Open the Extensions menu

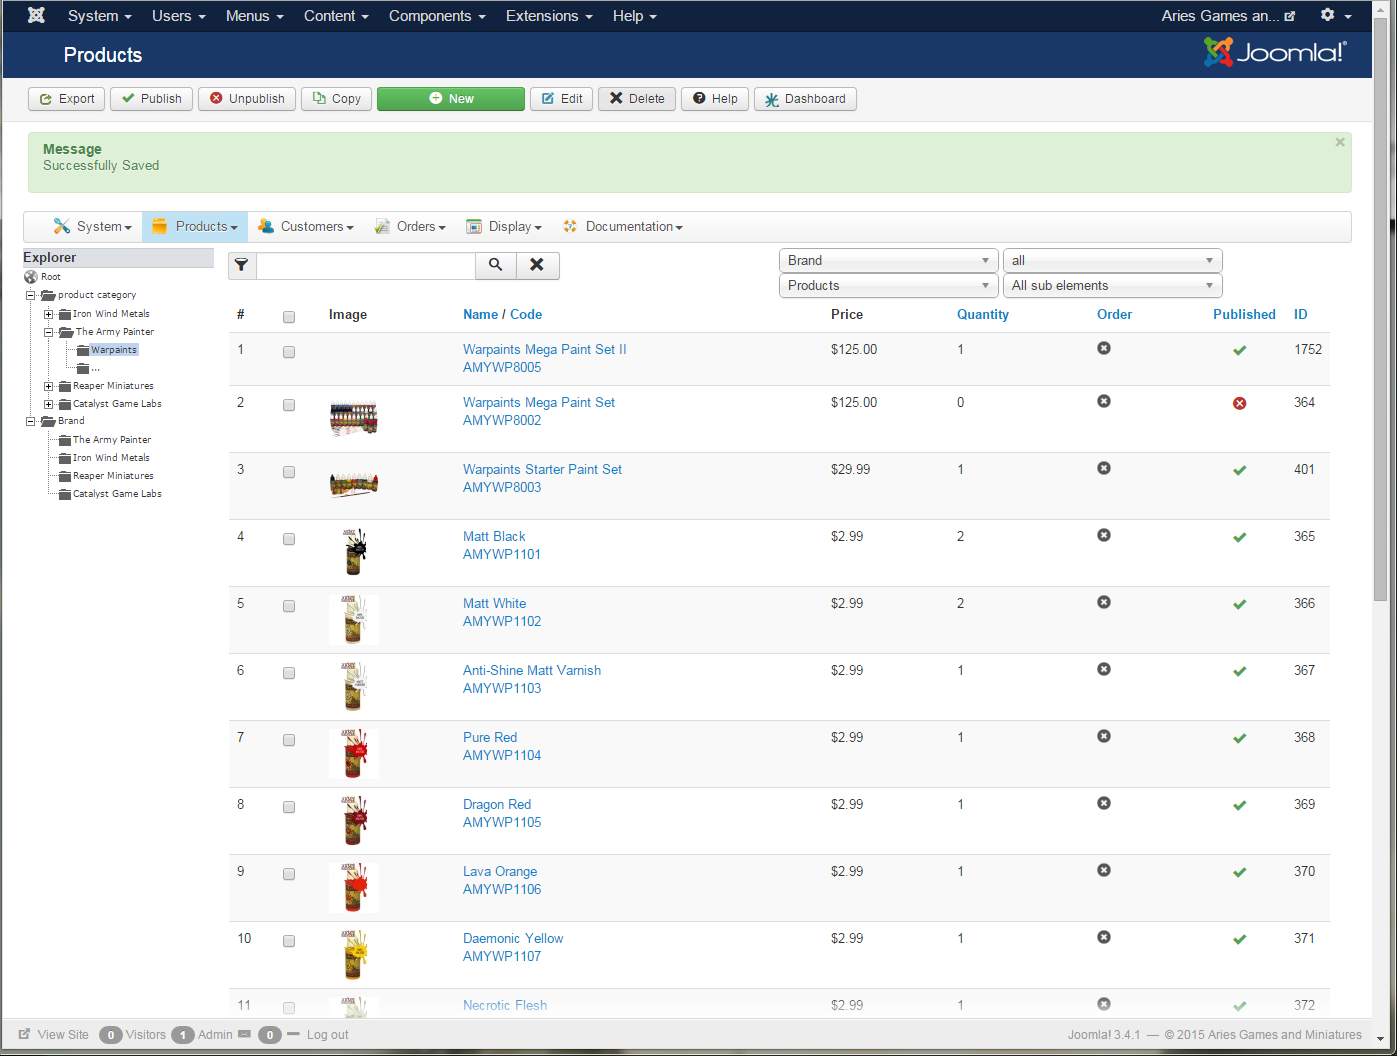click(x=549, y=16)
